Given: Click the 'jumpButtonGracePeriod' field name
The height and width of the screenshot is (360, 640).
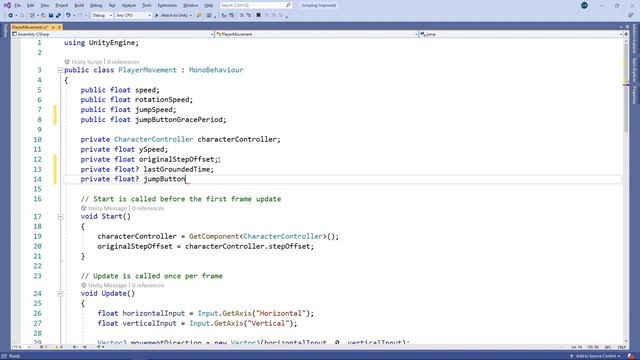Looking at the screenshot, I should (x=178, y=120).
